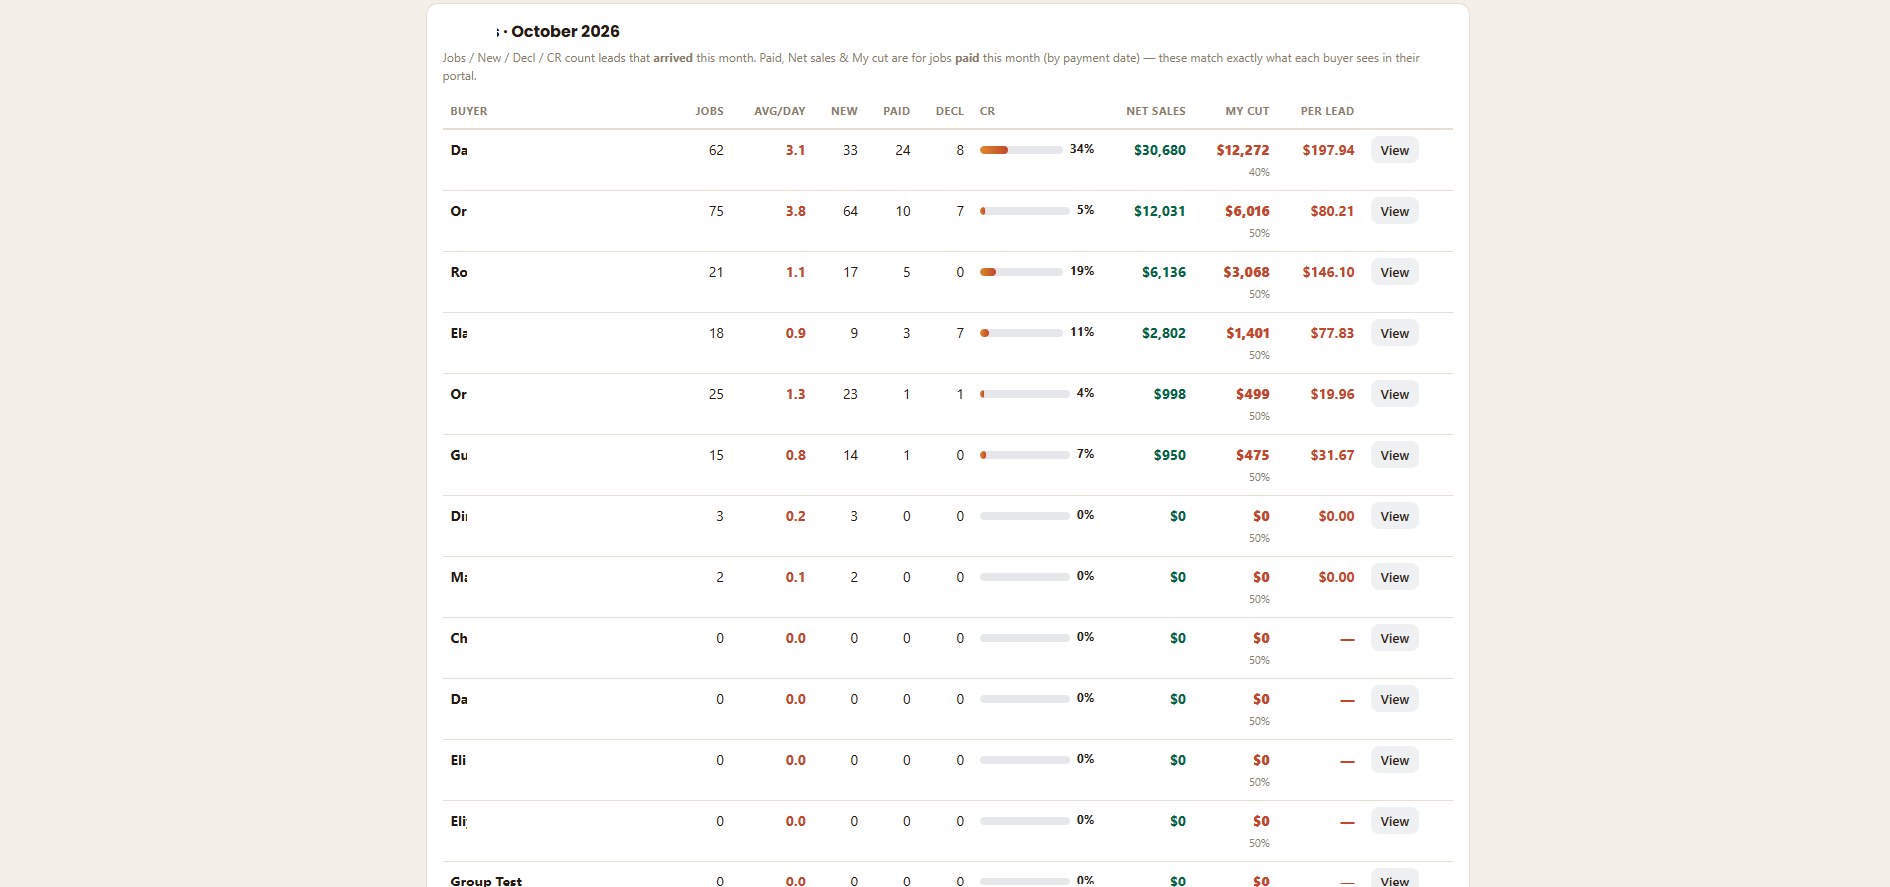Image resolution: width=1890 pixels, height=887 pixels.
Task: Click the DECL column header
Action: tap(950, 111)
